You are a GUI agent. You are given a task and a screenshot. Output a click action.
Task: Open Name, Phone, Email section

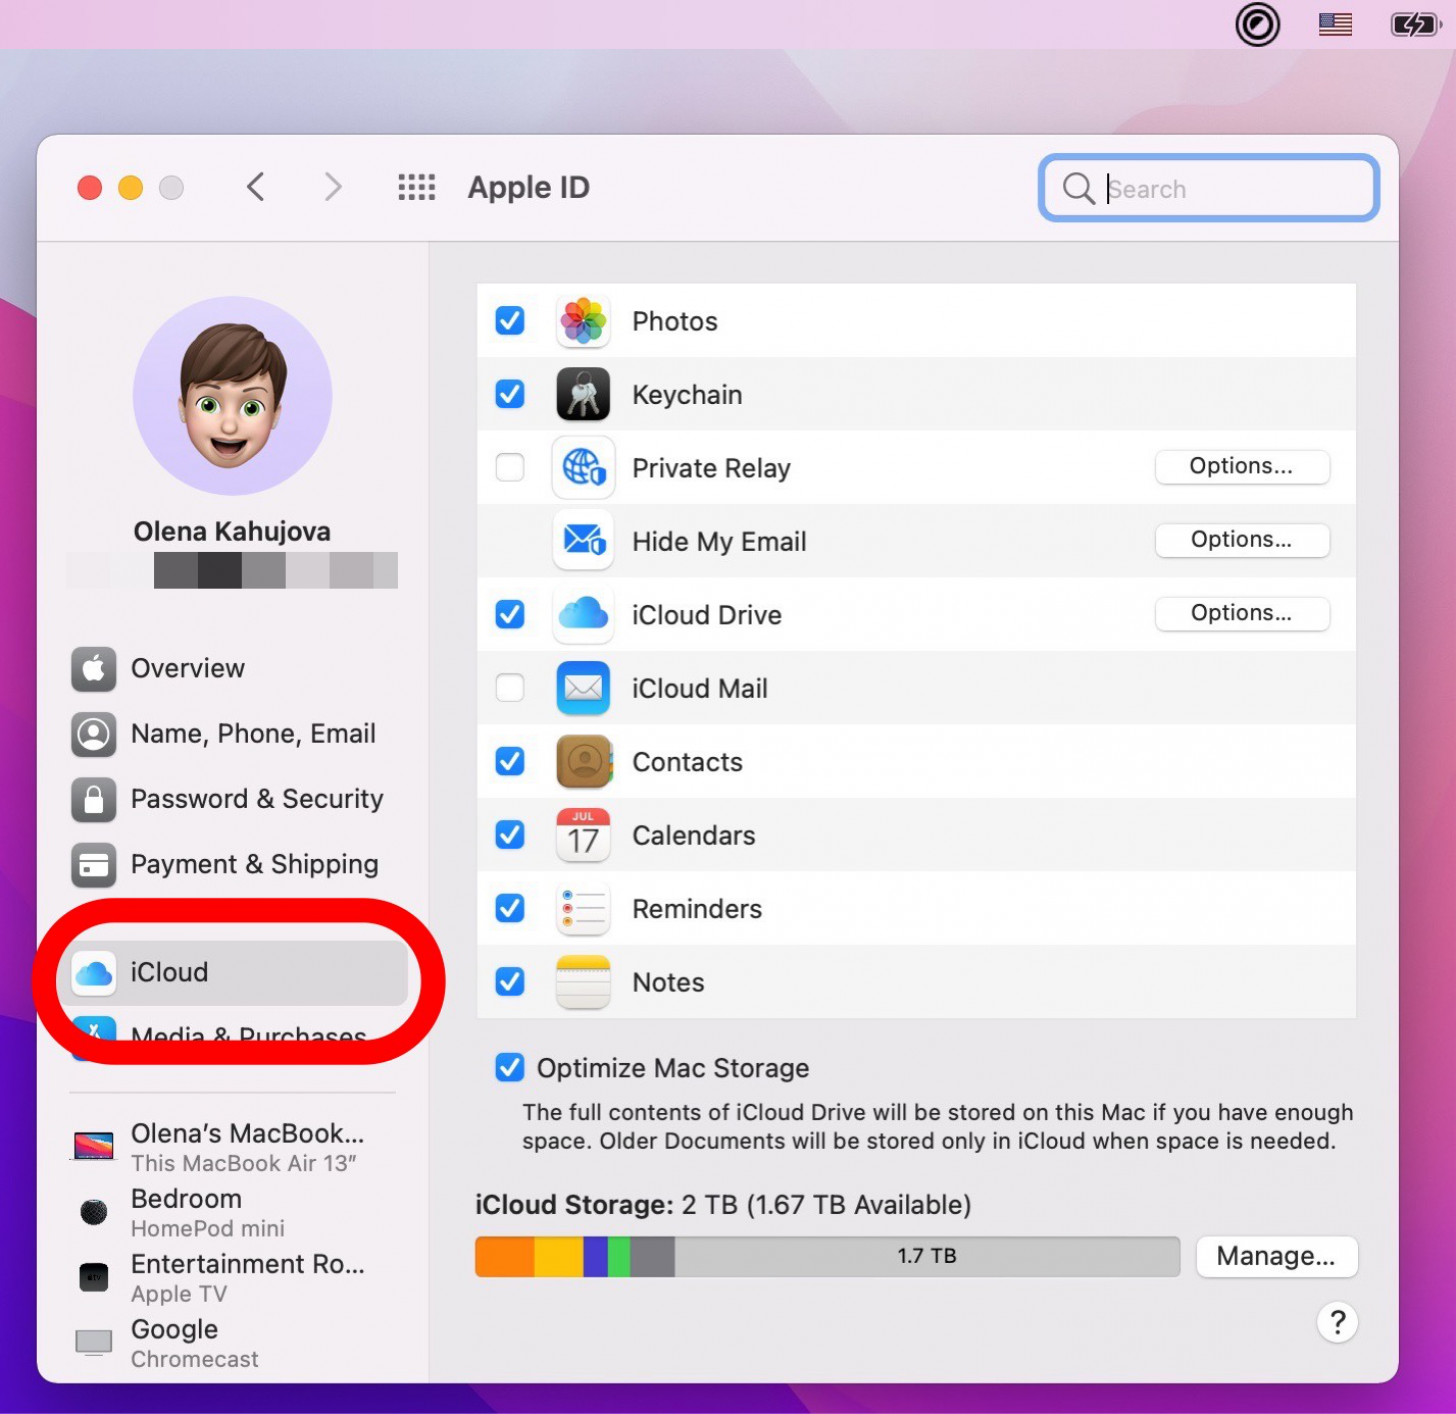point(232,734)
